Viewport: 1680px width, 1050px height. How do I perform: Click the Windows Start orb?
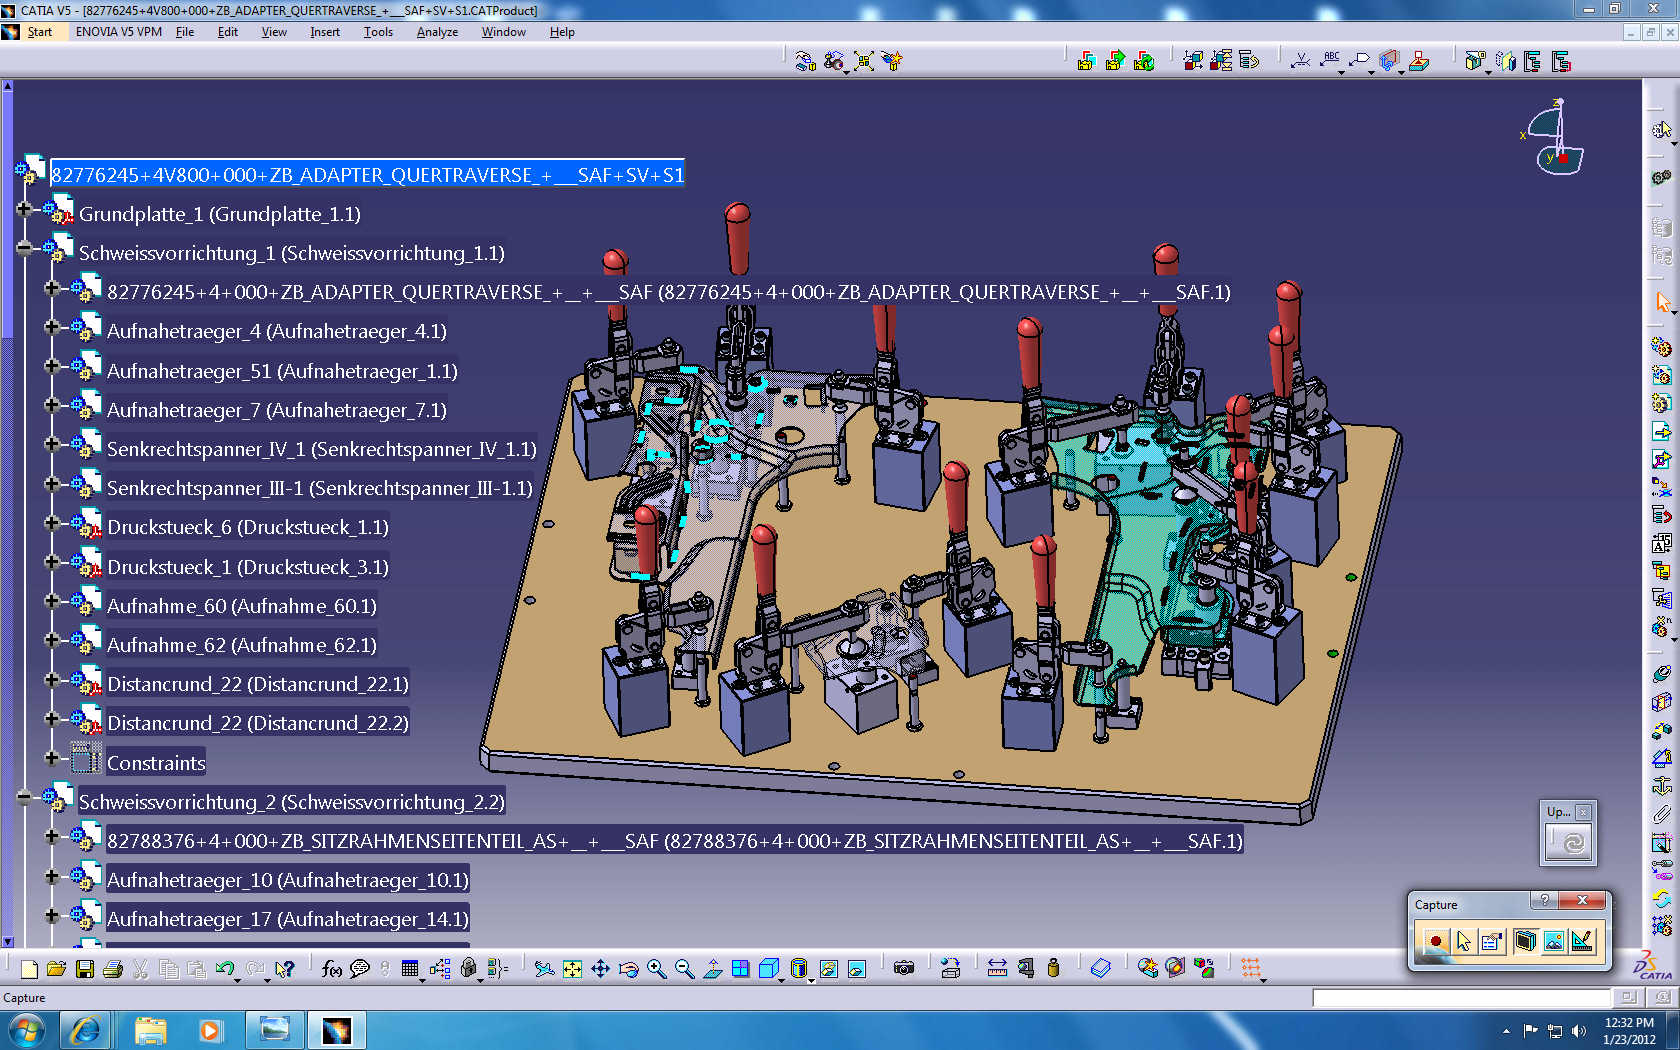coord(26,1030)
